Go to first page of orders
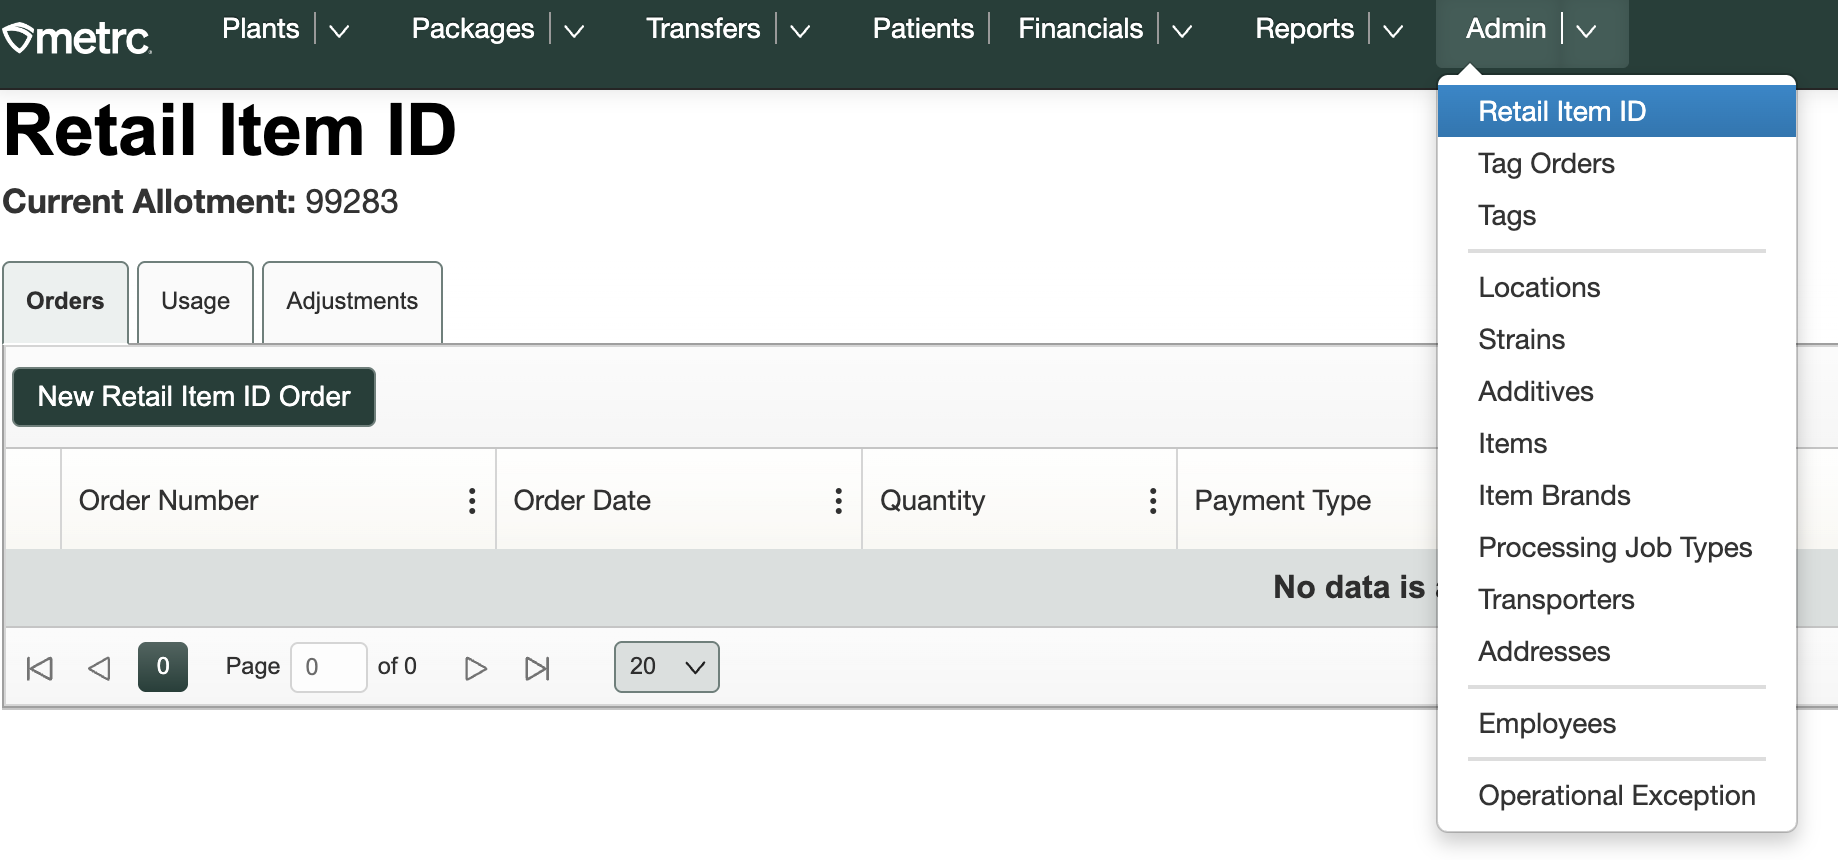Screen dimensions: 1838x860 [40, 668]
